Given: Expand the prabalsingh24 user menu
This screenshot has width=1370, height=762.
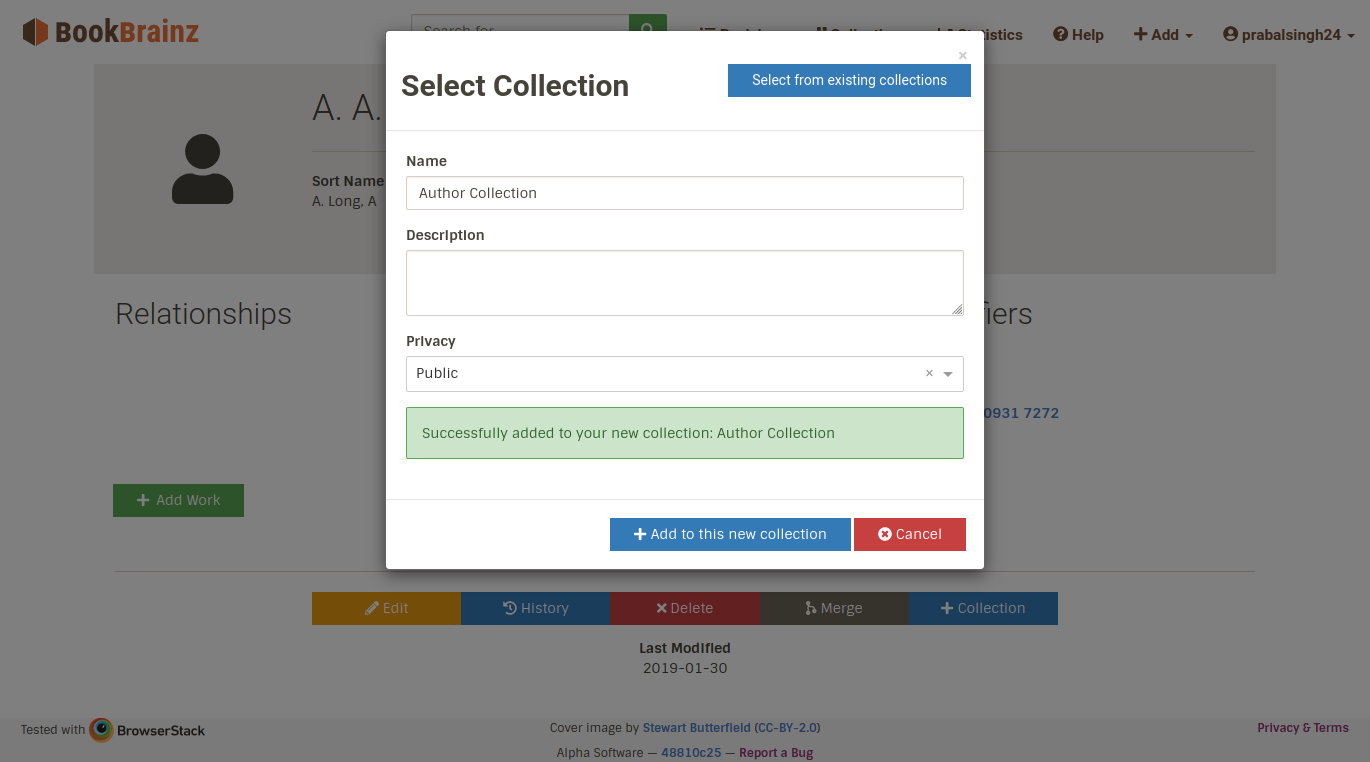Looking at the screenshot, I should tap(1289, 35).
